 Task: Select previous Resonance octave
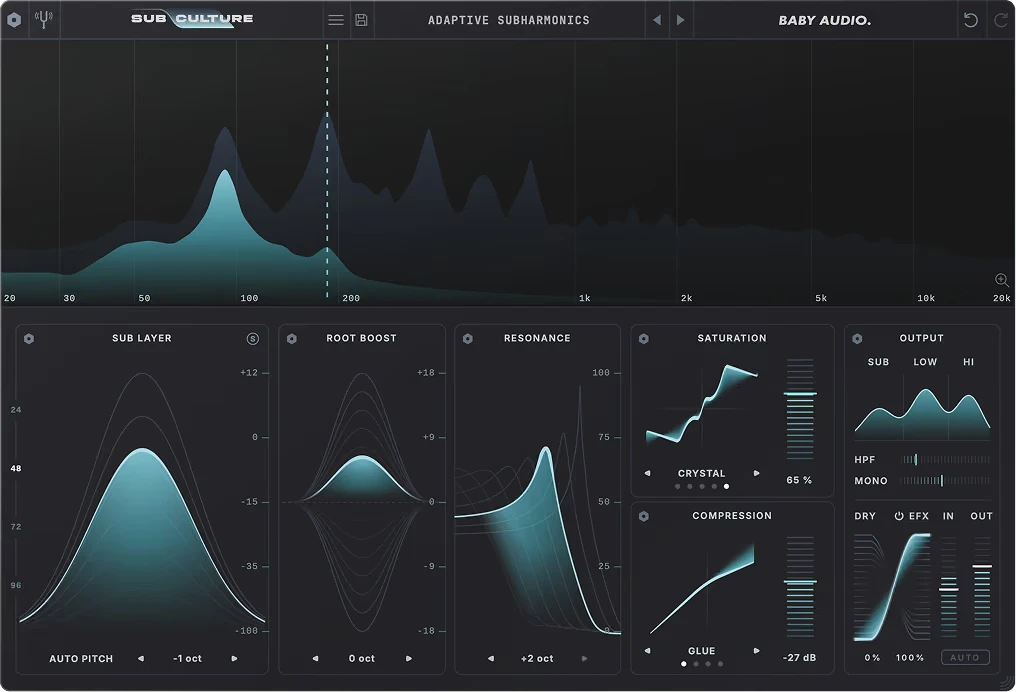[x=491, y=658]
